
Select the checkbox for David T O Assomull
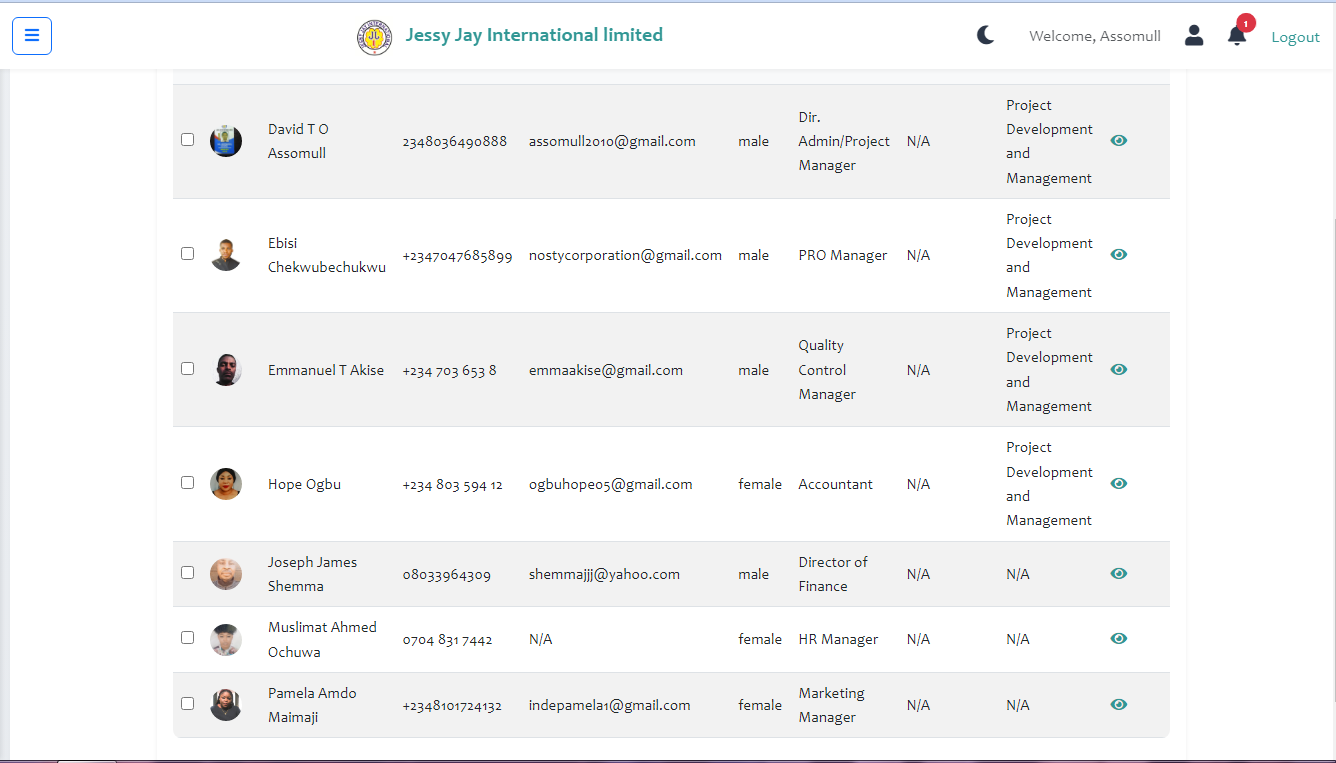point(187,140)
